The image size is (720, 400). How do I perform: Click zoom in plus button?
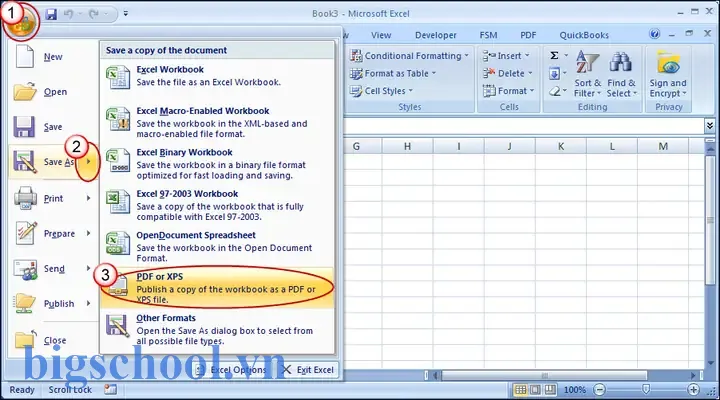point(693,390)
